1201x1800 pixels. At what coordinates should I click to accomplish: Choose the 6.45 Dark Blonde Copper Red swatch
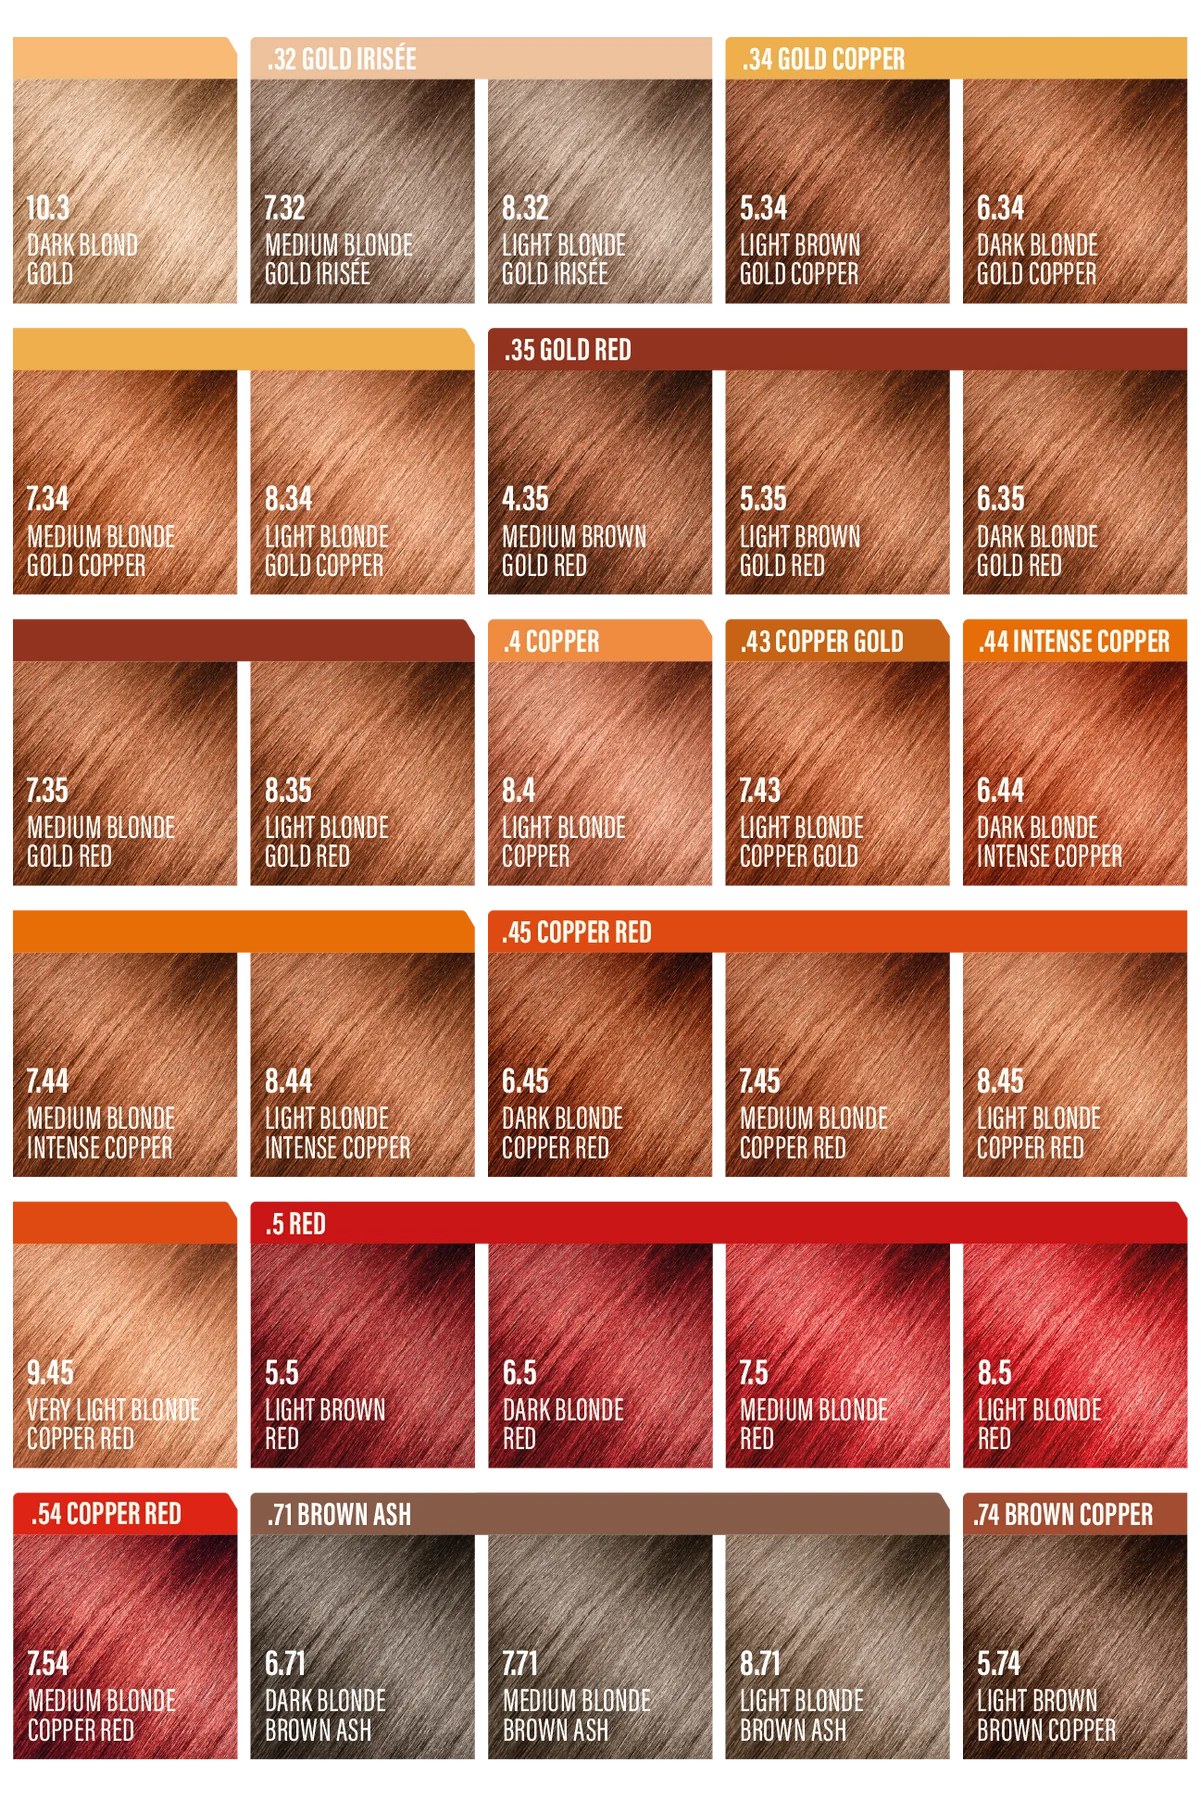tap(600, 1065)
